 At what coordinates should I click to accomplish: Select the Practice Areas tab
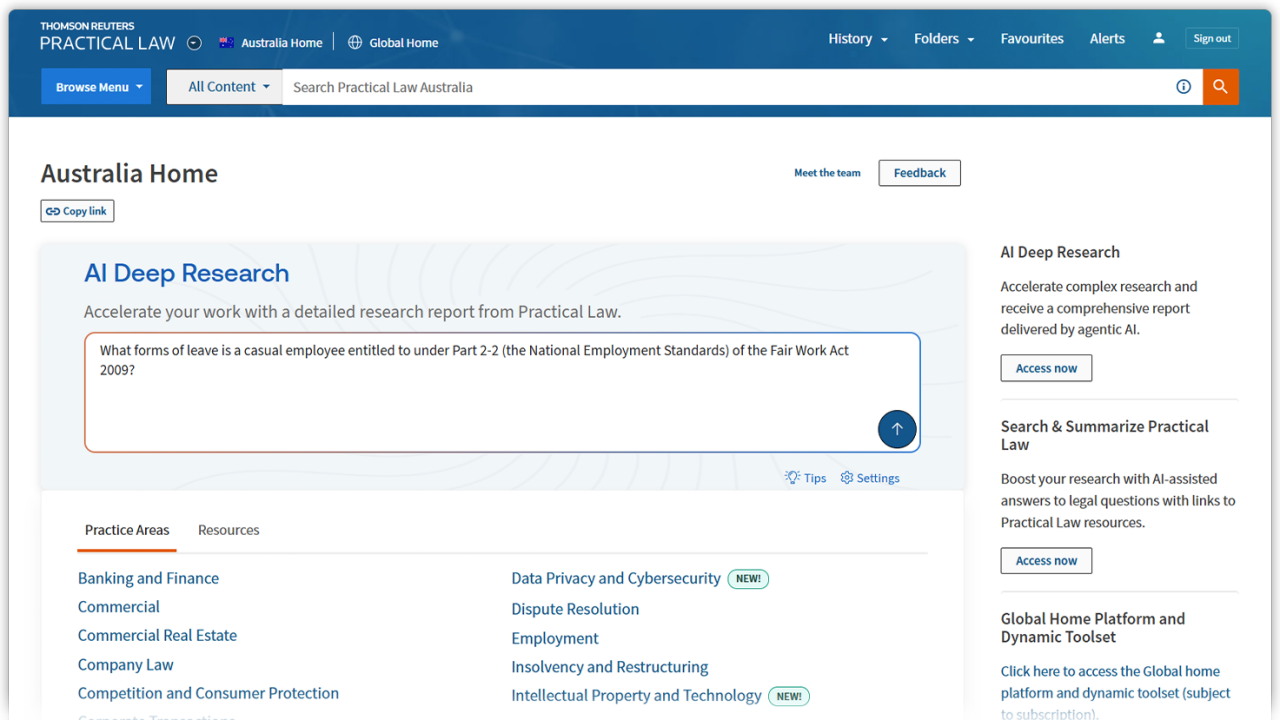[127, 530]
